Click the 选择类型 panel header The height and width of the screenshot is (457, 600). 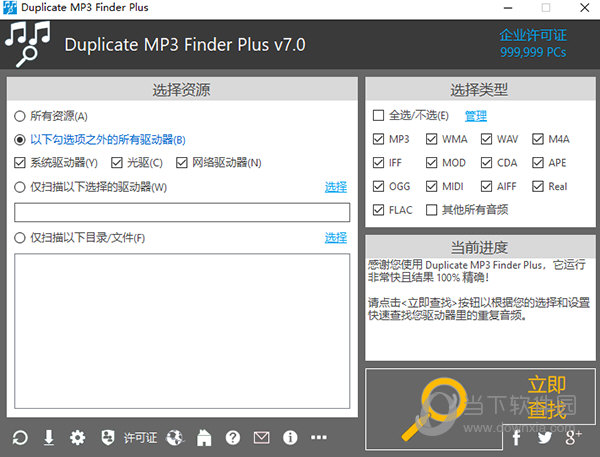(x=479, y=90)
